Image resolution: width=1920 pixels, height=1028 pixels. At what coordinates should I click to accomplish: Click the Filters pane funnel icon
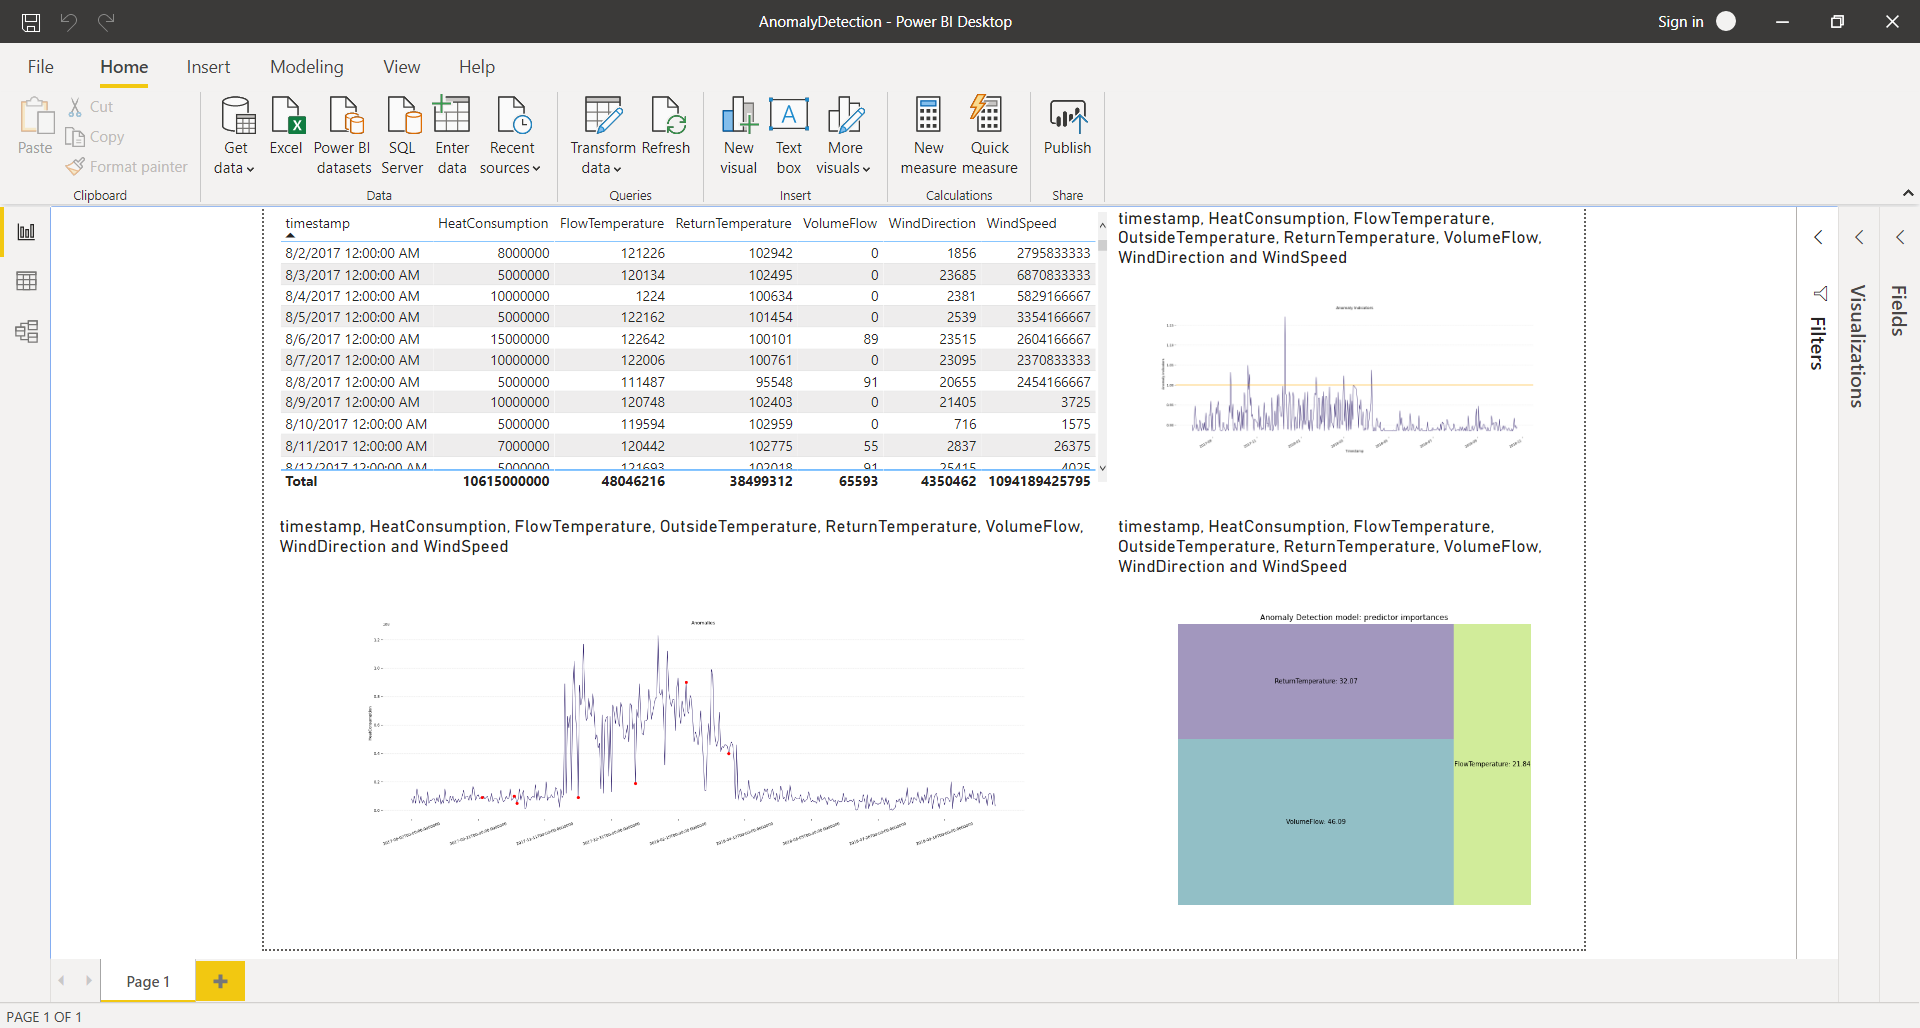[1820, 293]
